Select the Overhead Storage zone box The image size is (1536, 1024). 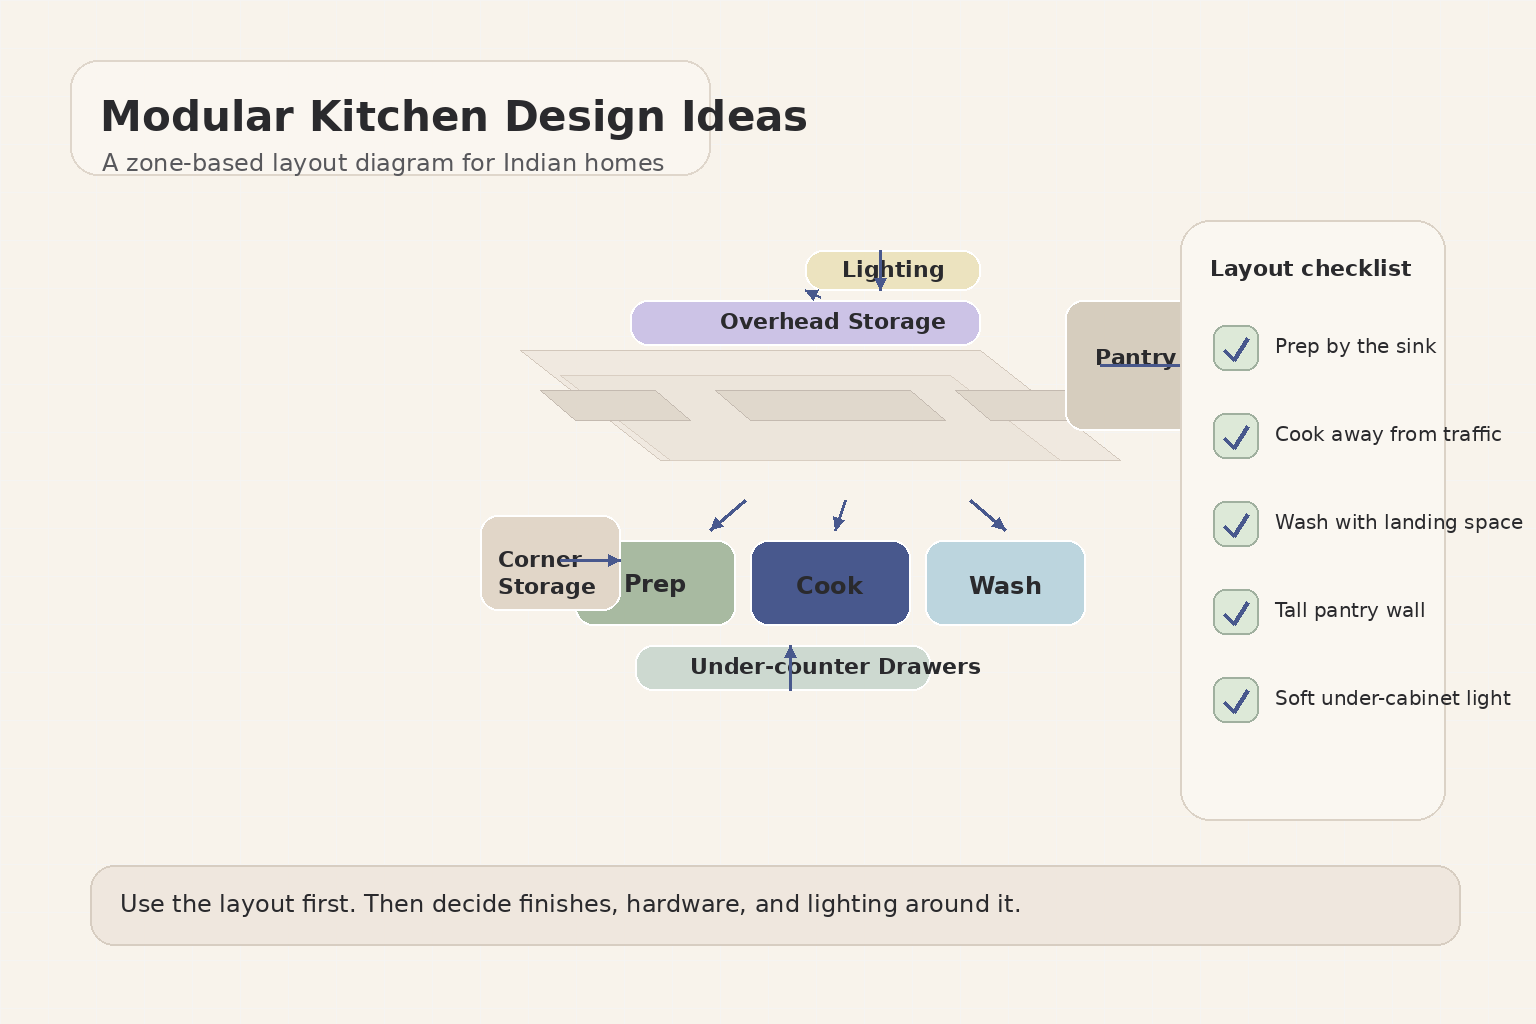[805, 323]
